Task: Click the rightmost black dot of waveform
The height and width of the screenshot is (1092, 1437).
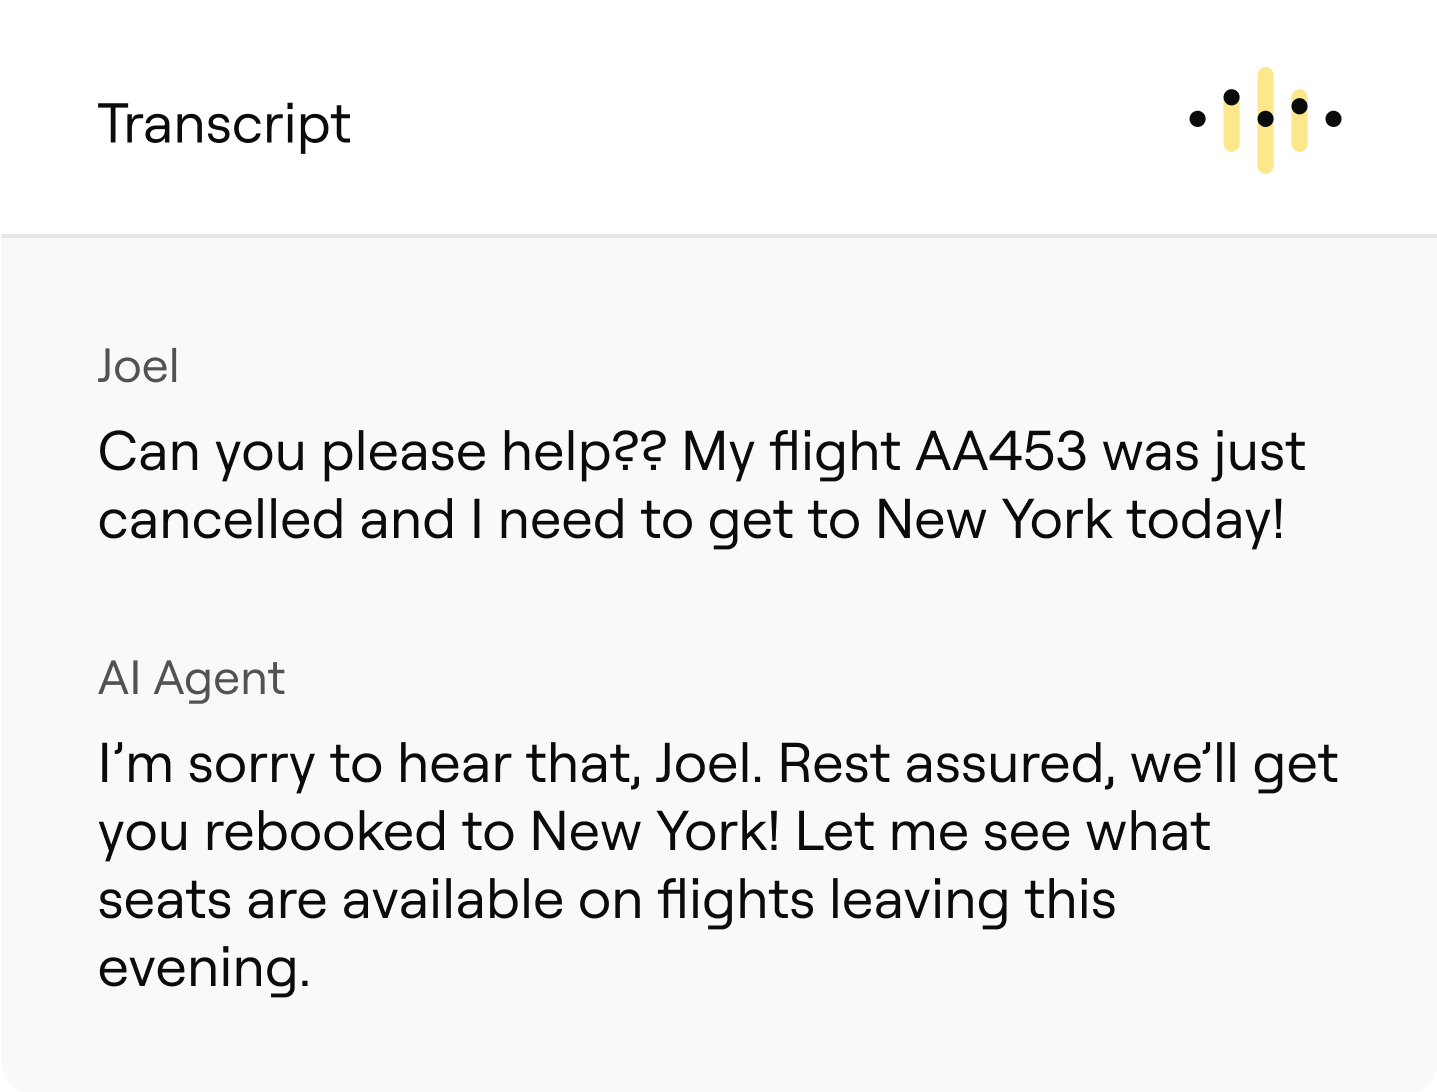Action: [x=1333, y=119]
